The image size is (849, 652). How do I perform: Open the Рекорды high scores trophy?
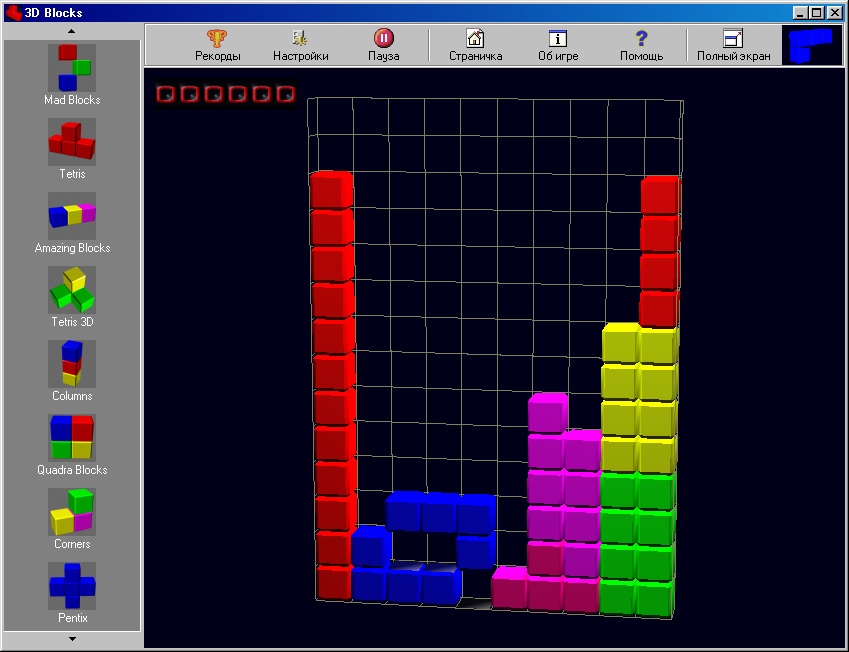pos(218,45)
